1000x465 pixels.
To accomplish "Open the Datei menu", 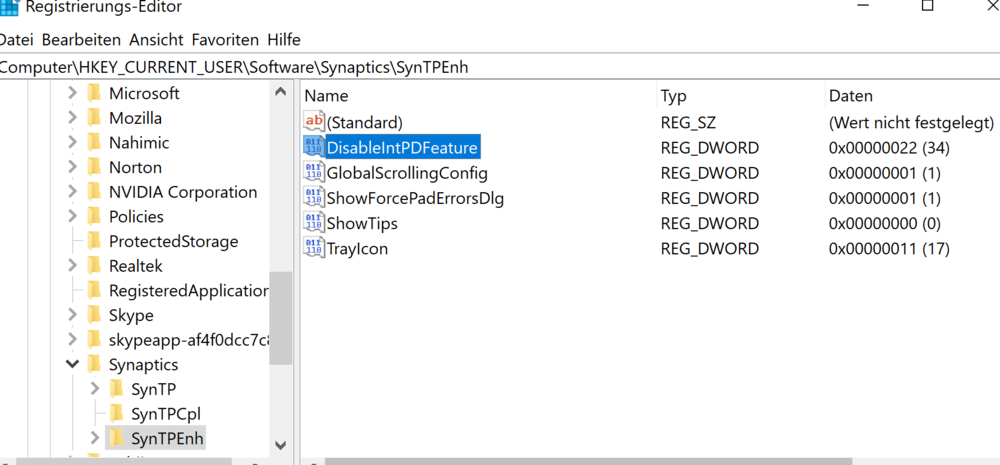I will 16,40.
